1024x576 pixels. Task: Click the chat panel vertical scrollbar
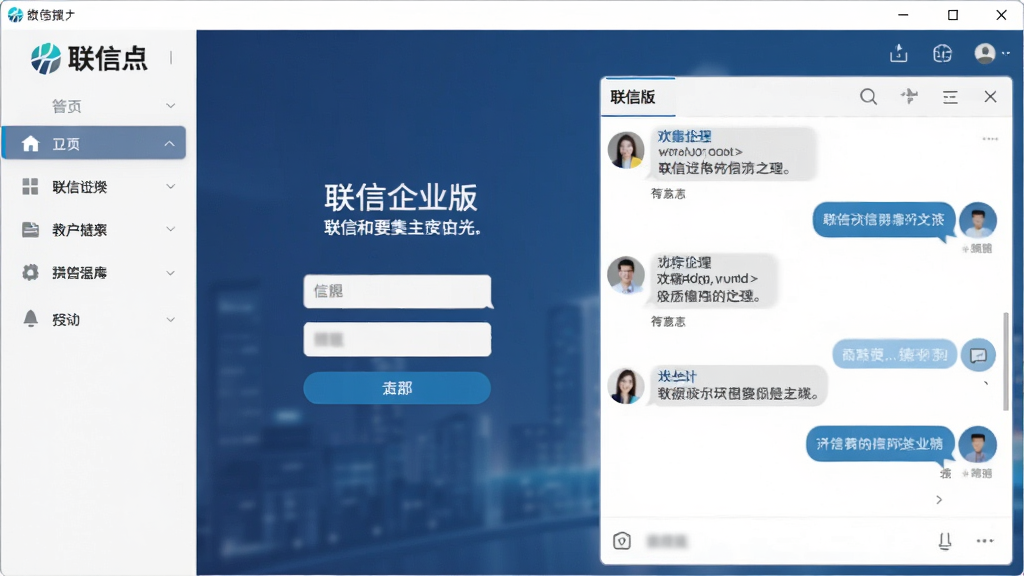(1006, 360)
